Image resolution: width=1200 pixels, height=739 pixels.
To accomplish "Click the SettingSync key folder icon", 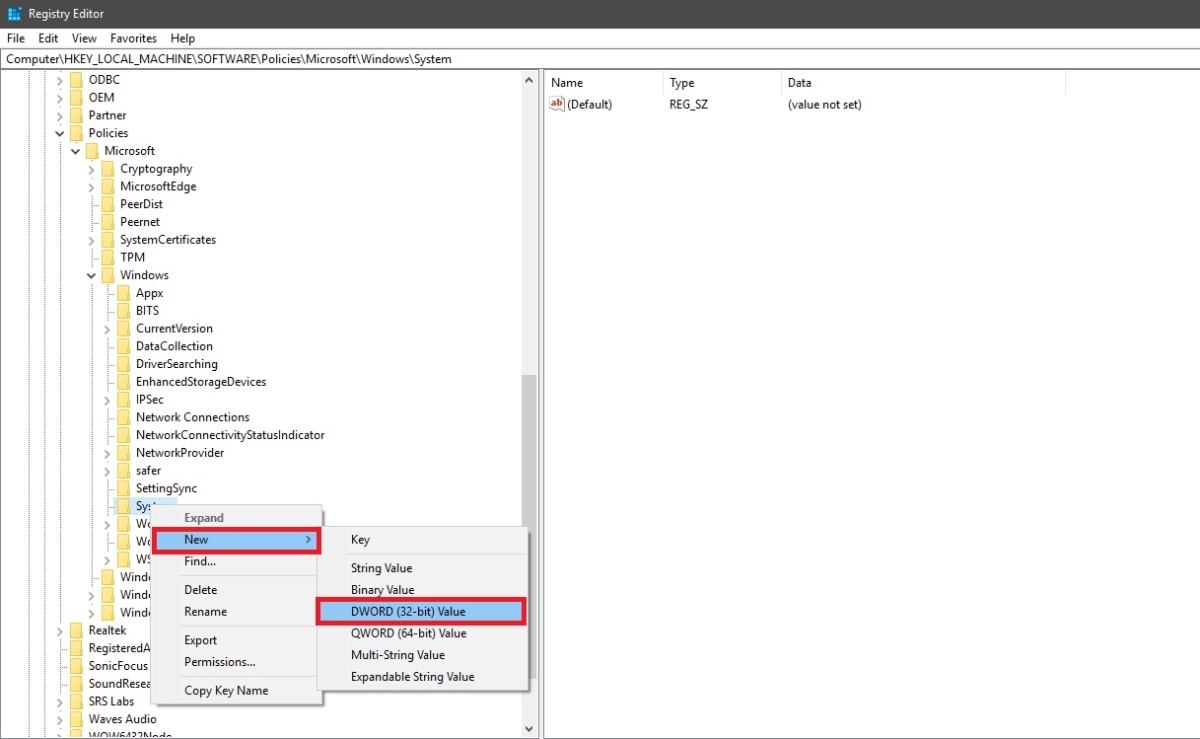I will (122, 488).
